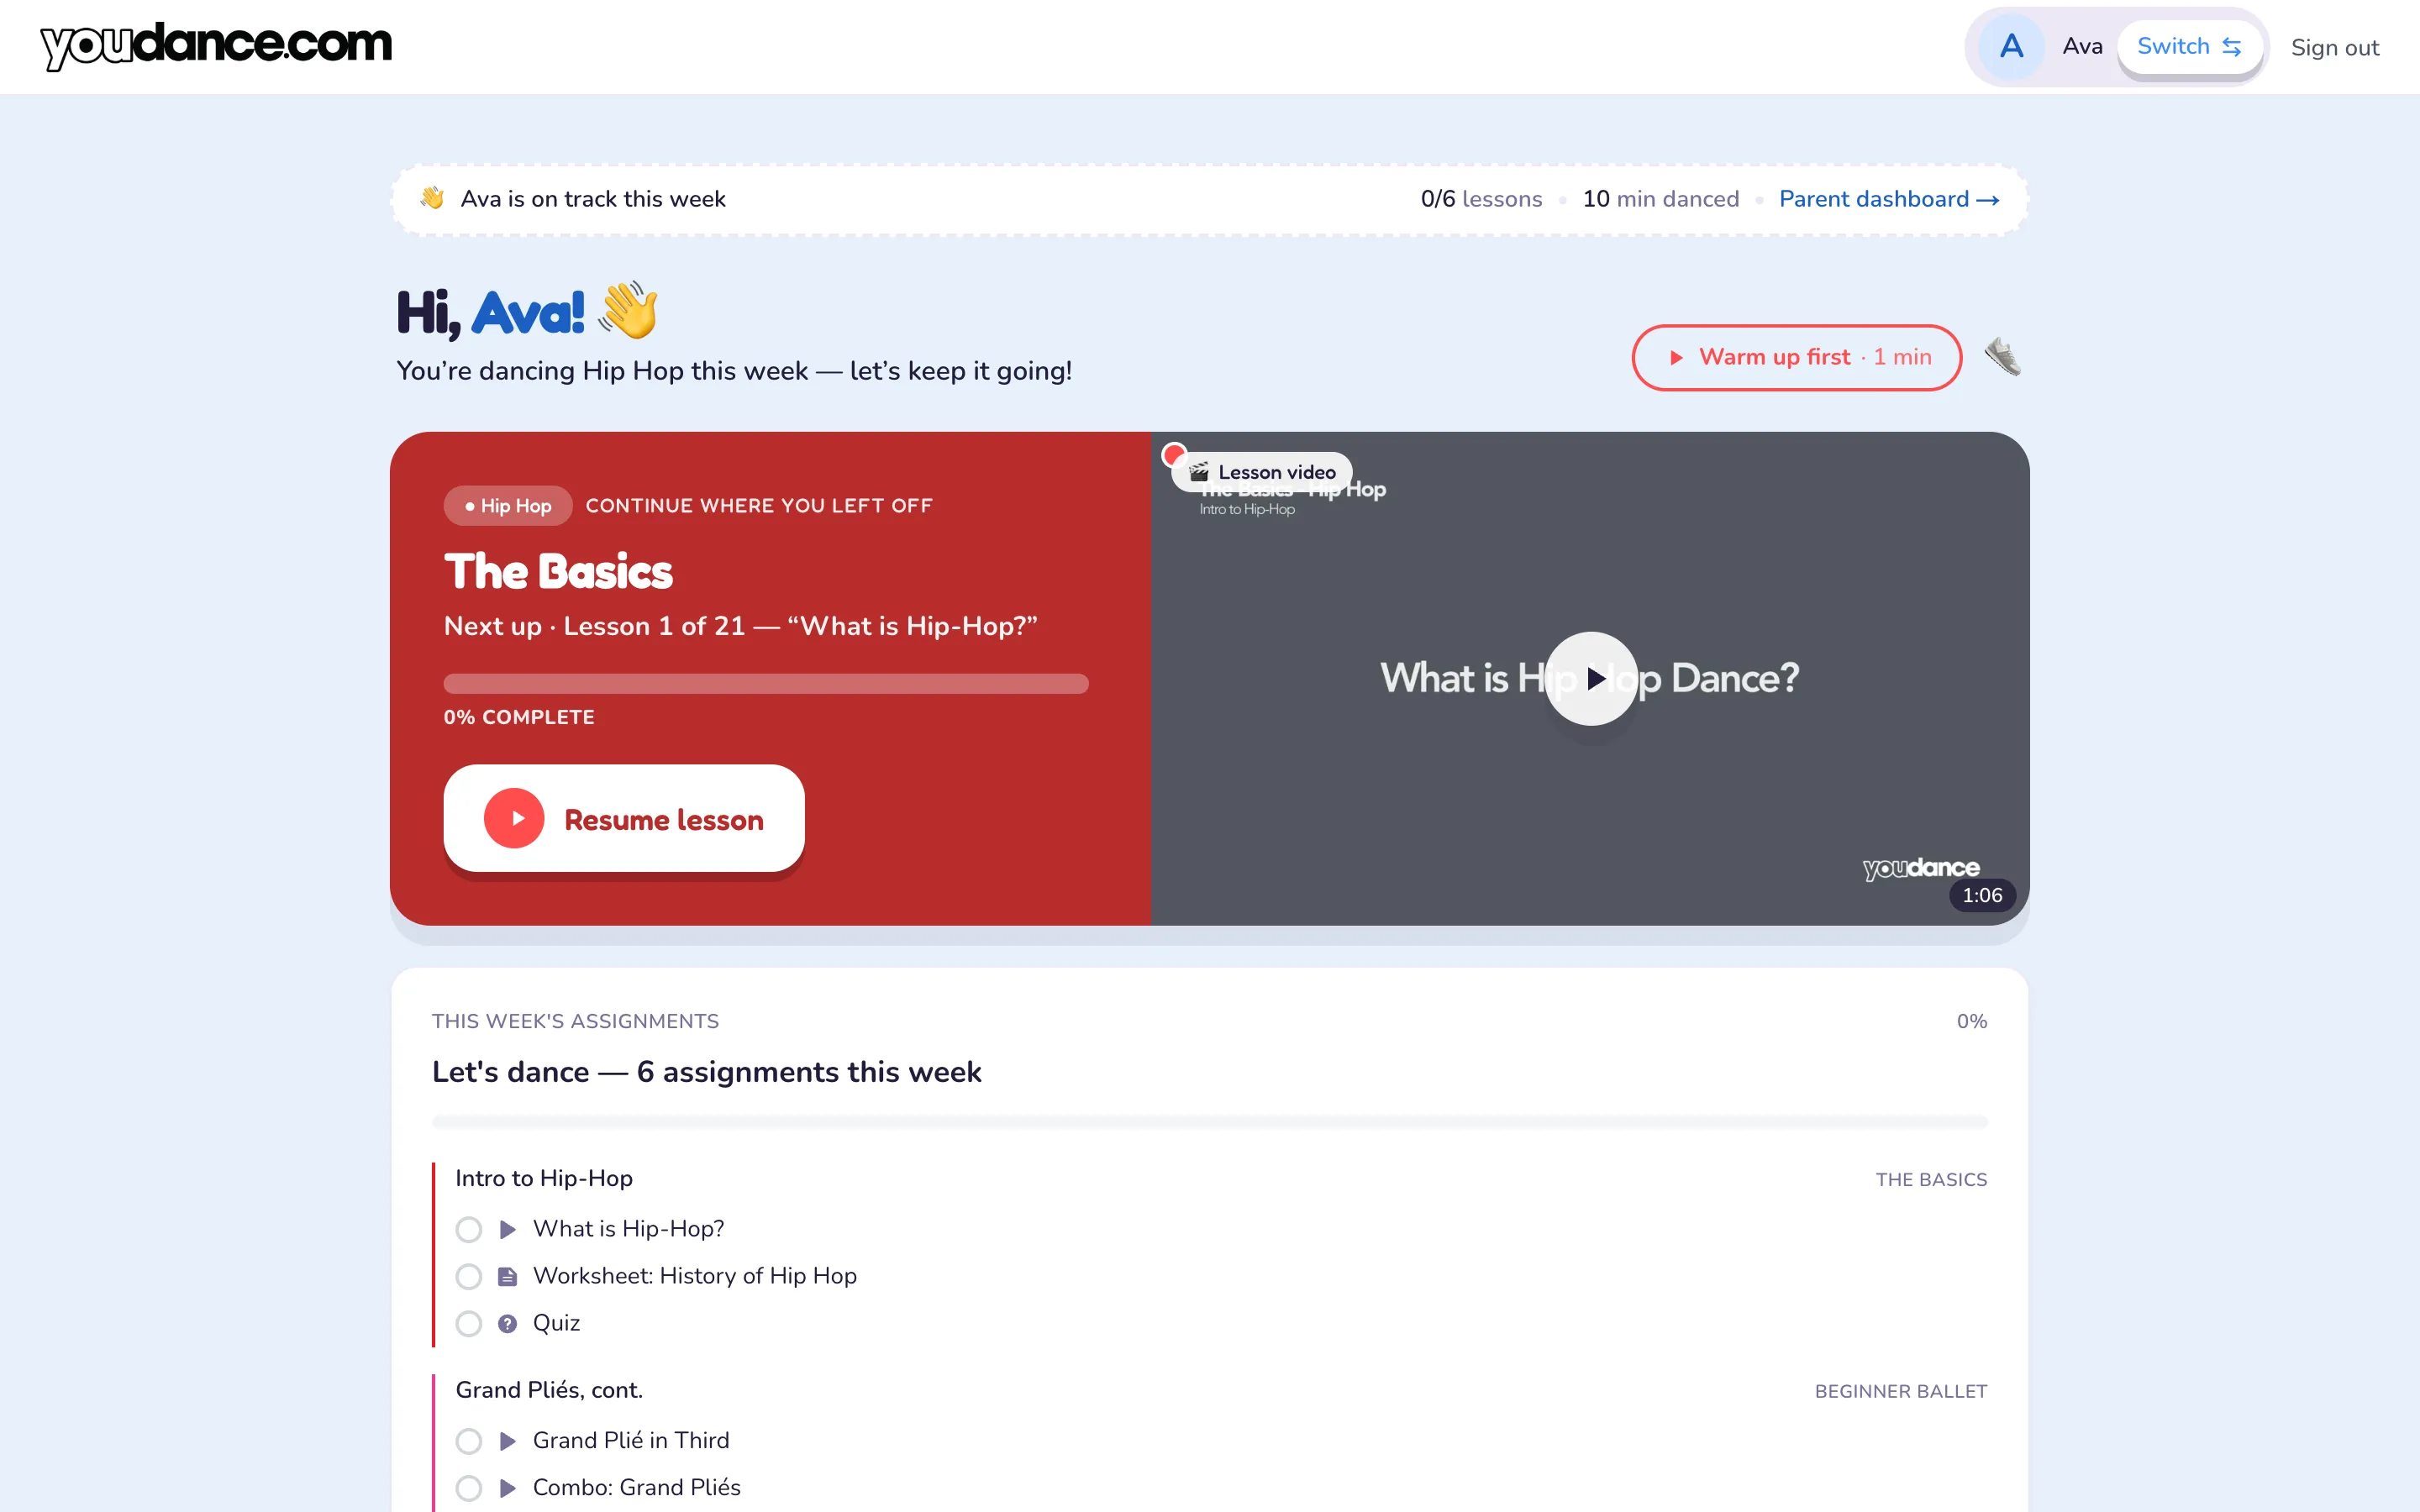Image resolution: width=2420 pixels, height=1512 pixels.
Task: Mark What is Hip-Hop? as done
Action: pos(469,1229)
